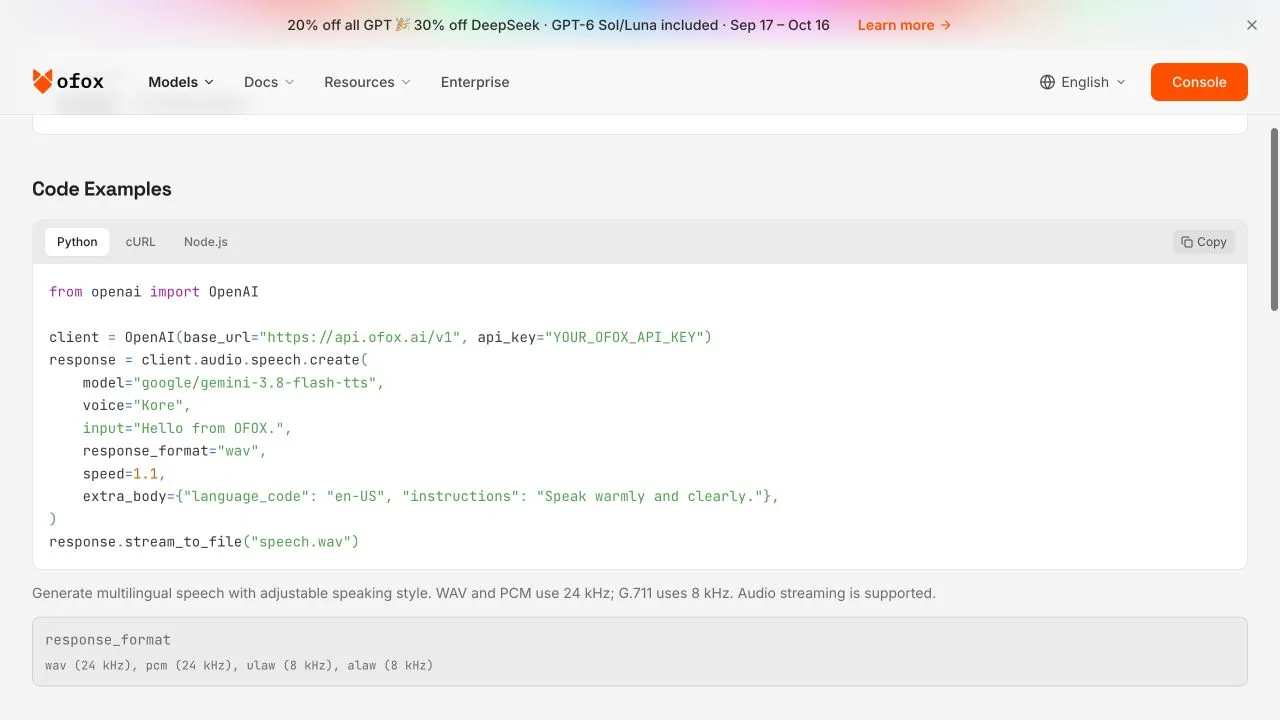Click the response_format label in the gray box

[108, 640]
